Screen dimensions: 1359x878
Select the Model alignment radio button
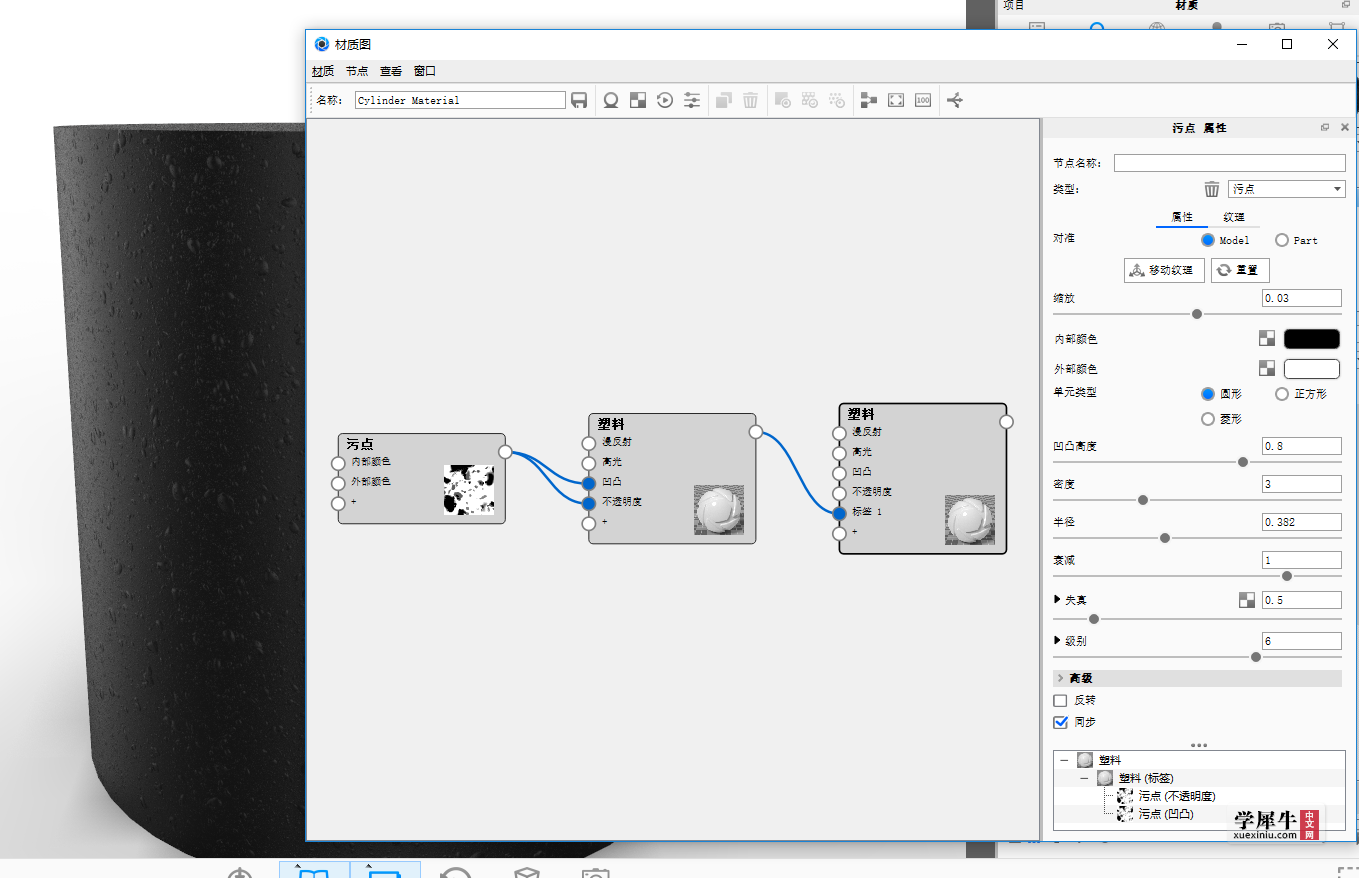tap(1208, 240)
